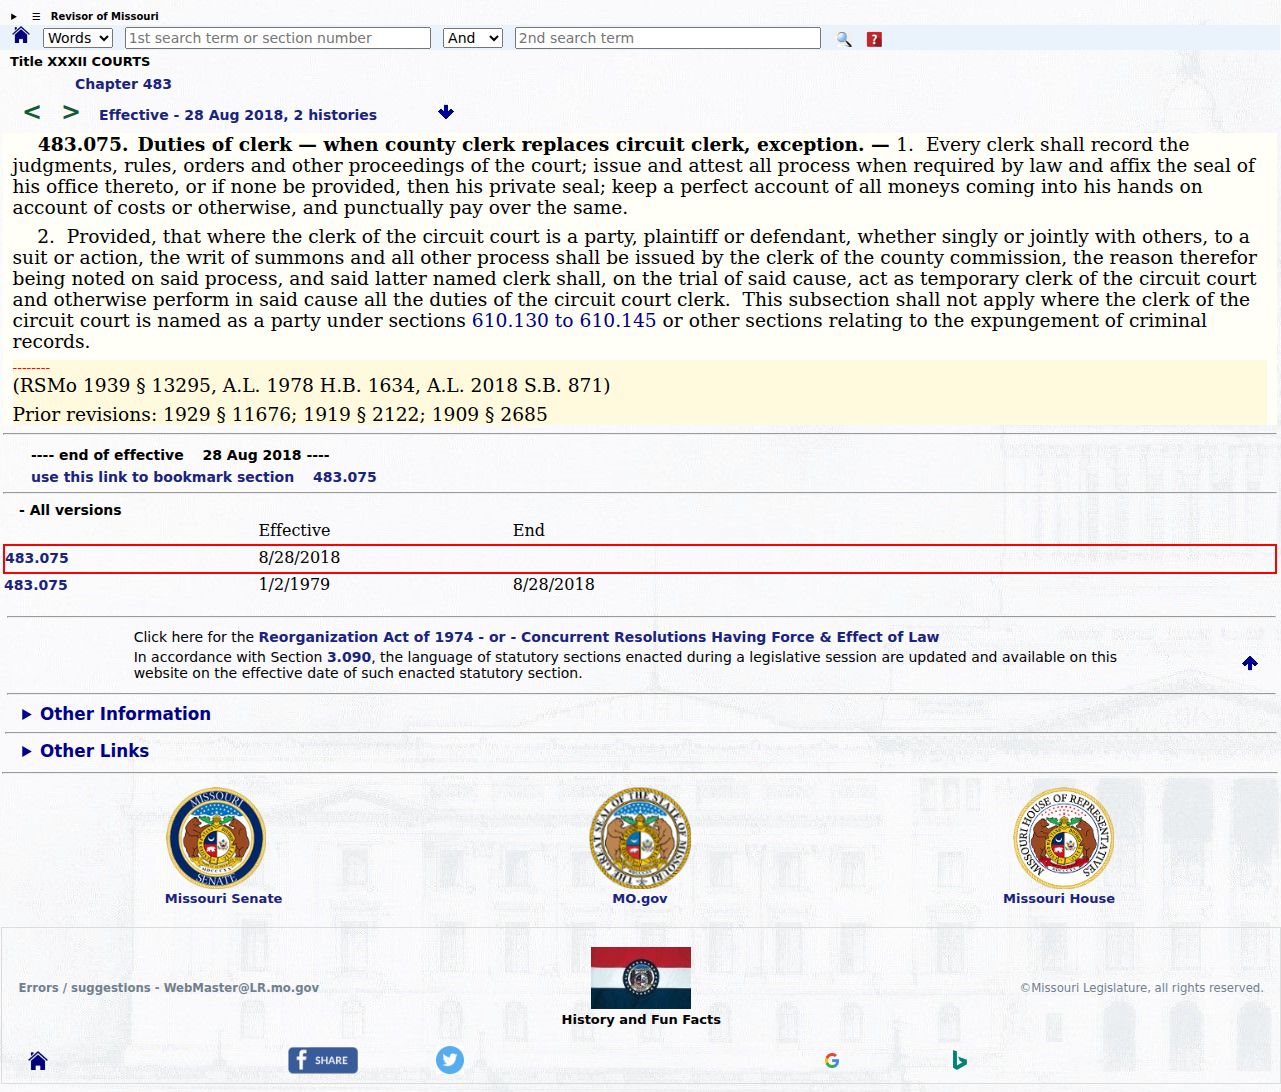This screenshot has width=1281, height=1092.
Task: Focus the 2nd search term field
Action: pyautogui.click(x=668, y=38)
